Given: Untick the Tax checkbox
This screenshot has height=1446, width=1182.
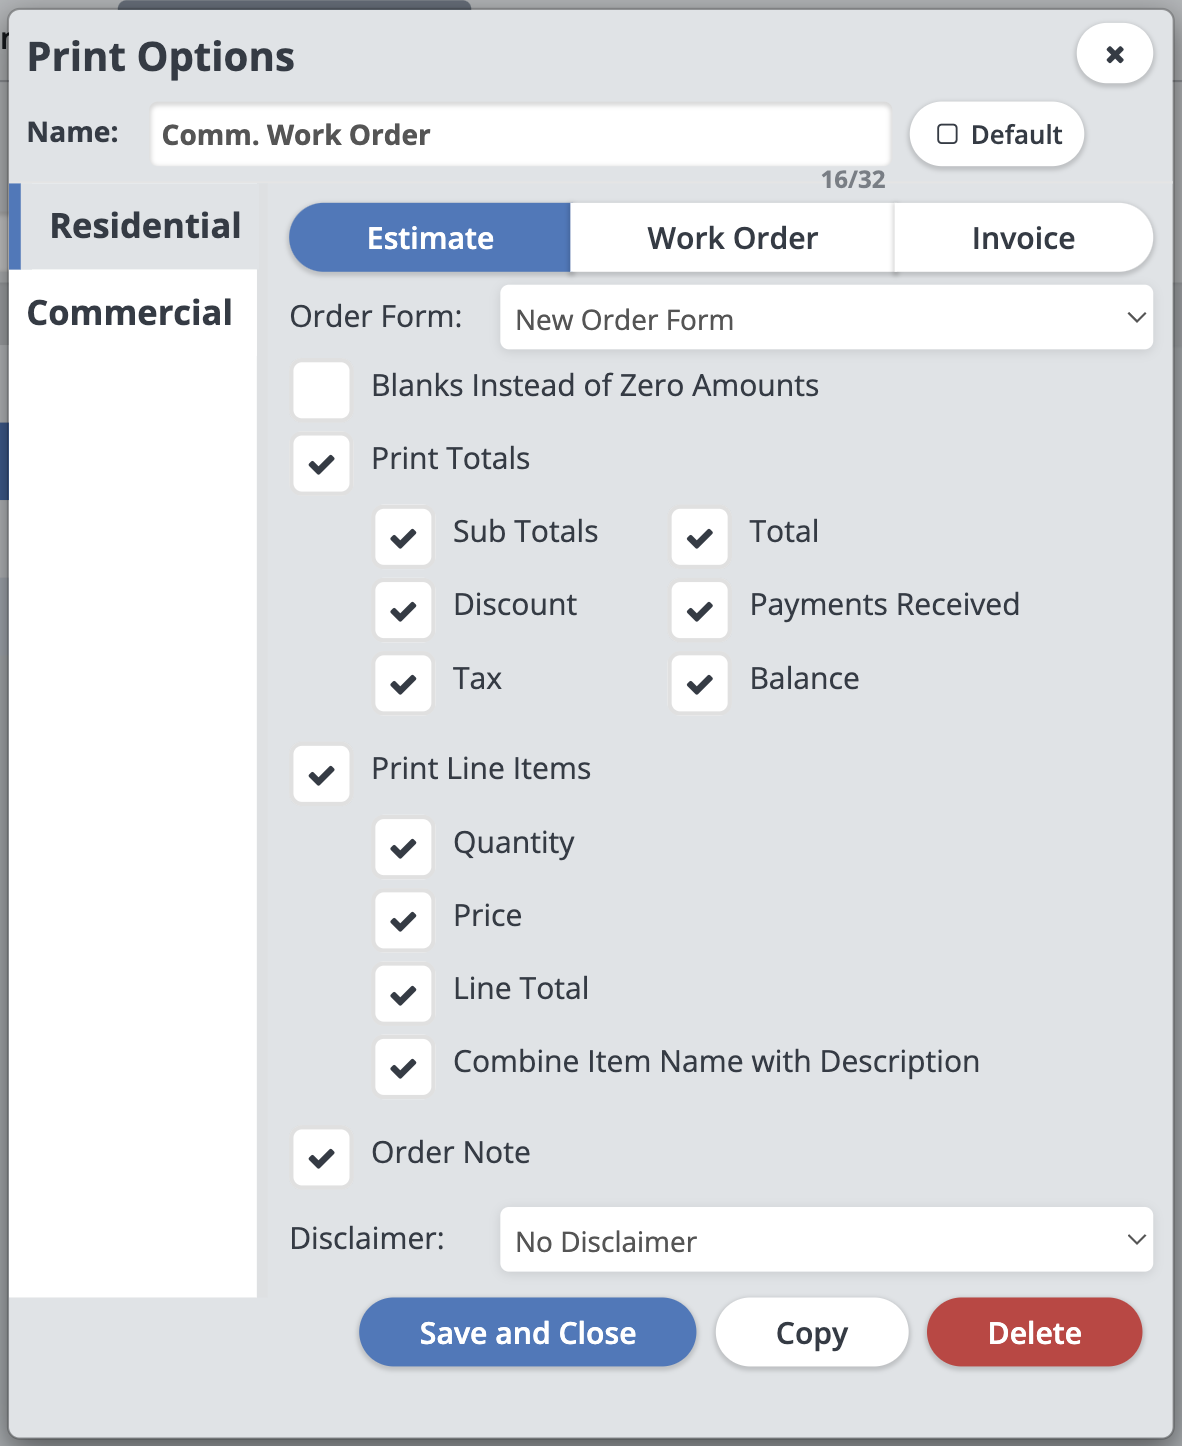Looking at the screenshot, I should coord(403,684).
